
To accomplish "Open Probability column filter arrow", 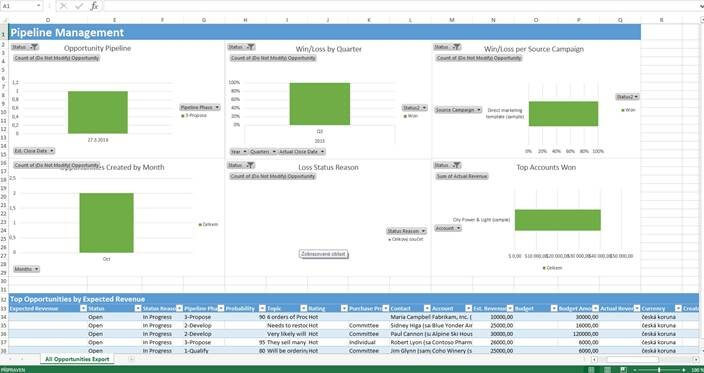I will tap(262, 309).
